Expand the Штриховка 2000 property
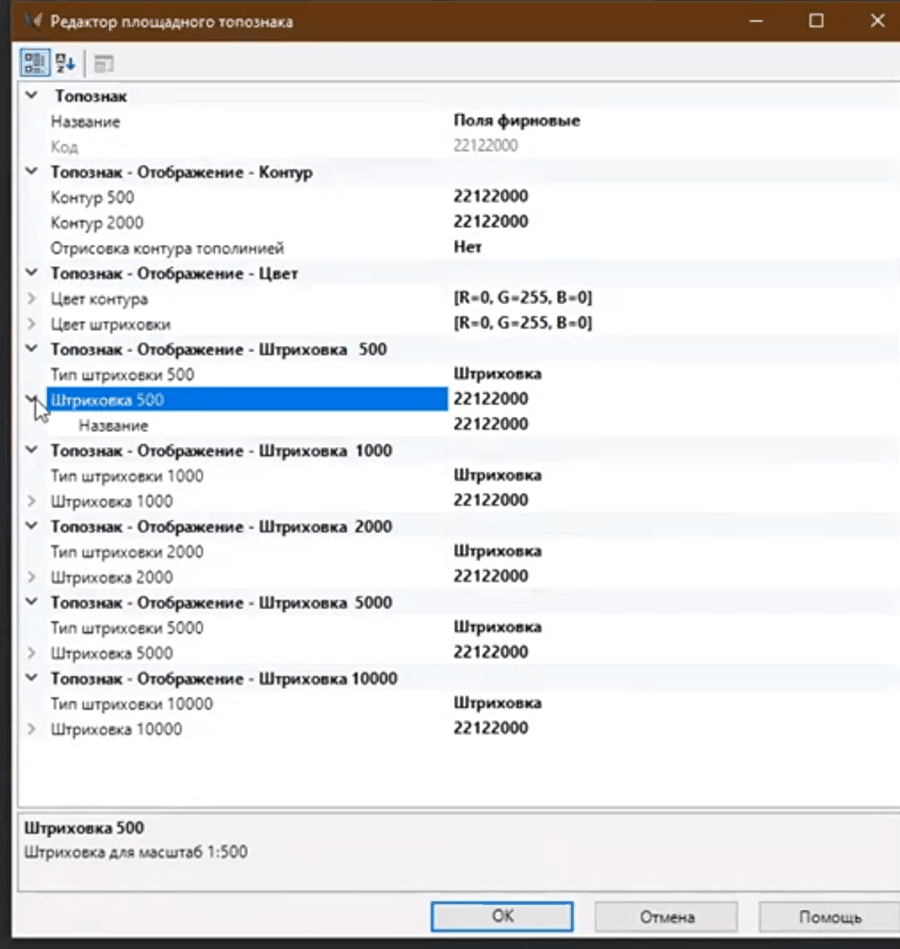 [x=32, y=577]
